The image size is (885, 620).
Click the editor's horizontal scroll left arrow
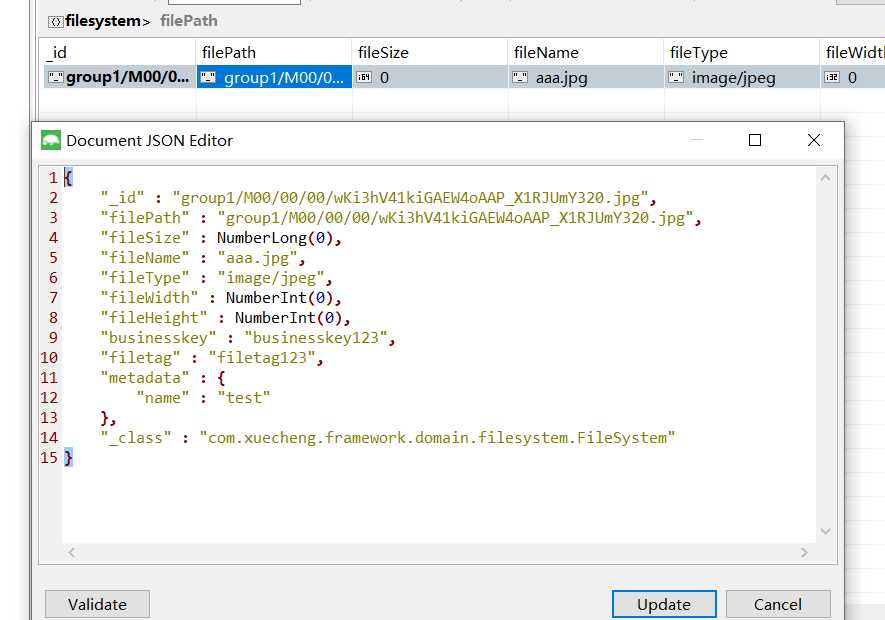point(71,552)
